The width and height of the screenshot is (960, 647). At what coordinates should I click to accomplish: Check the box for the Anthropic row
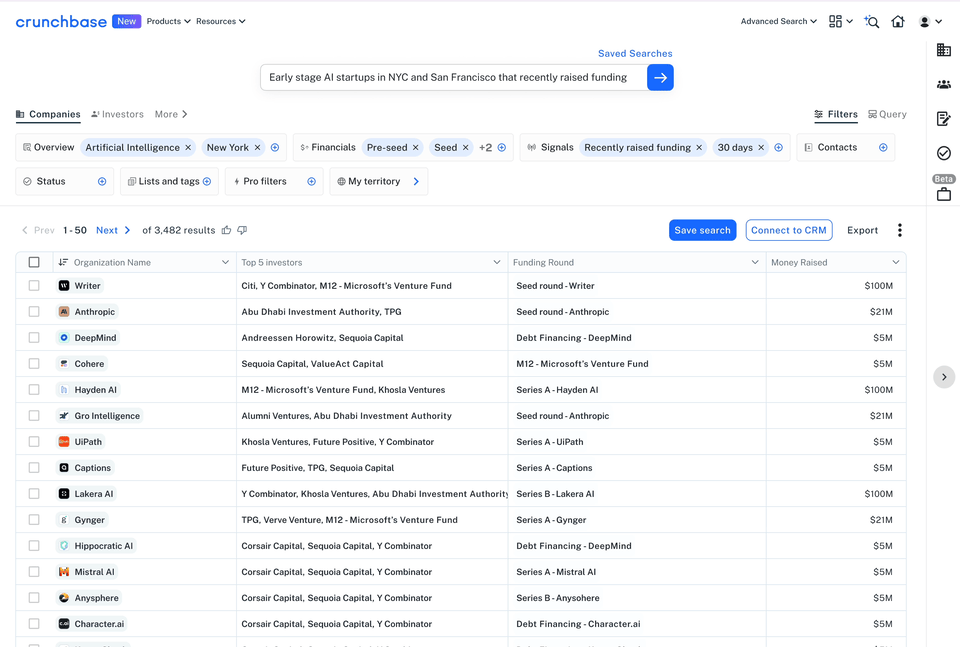click(x=34, y=312)
